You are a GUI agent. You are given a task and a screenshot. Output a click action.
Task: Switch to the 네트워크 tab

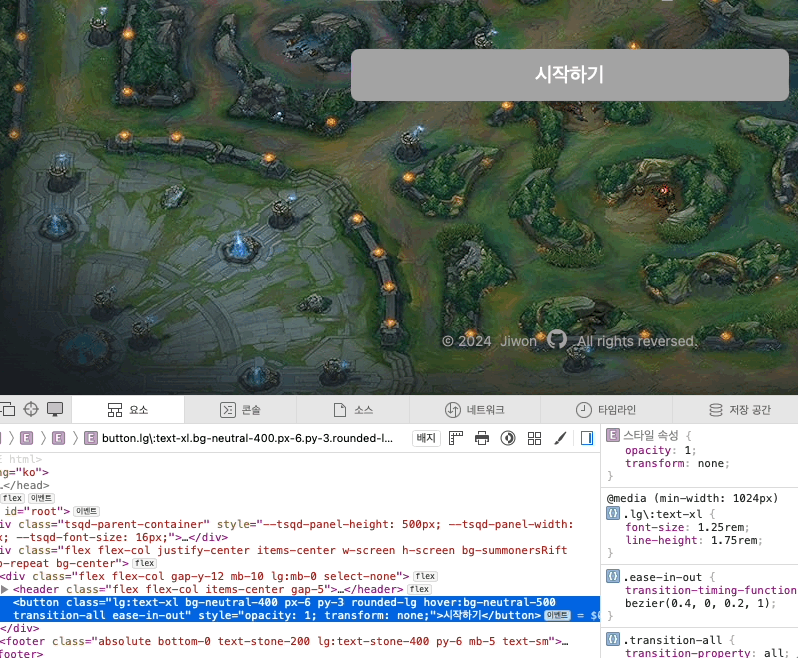[x=474, y=410]
